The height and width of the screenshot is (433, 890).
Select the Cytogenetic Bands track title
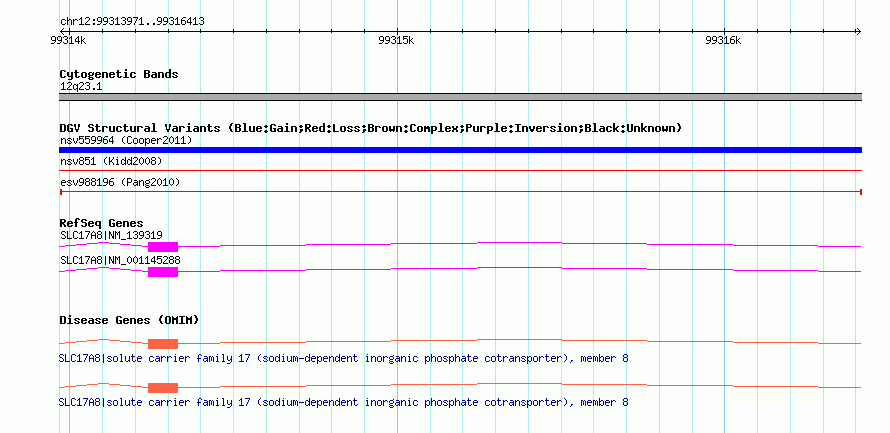(119, 74)
